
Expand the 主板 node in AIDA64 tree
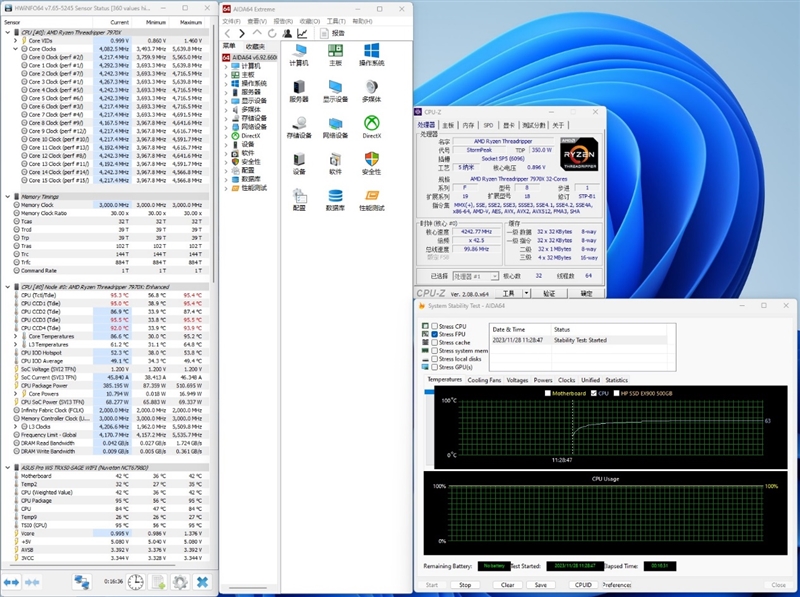pyautogui.click(x=226, y=75)
